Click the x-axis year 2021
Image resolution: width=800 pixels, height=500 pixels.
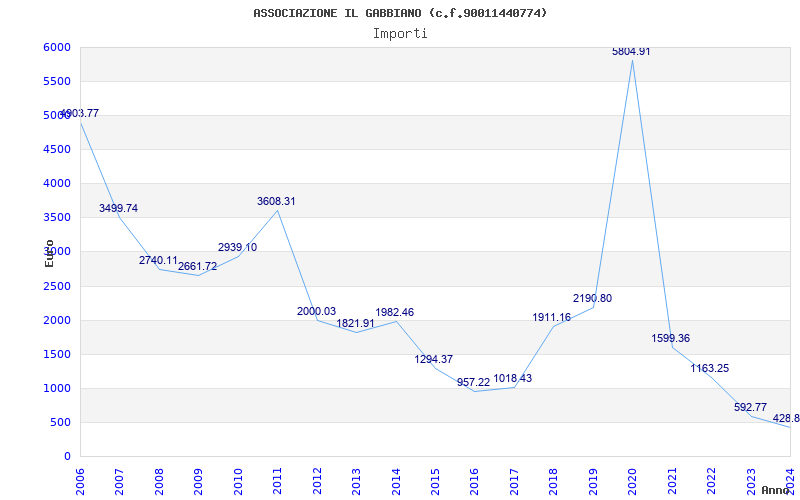tap(672, 481)
